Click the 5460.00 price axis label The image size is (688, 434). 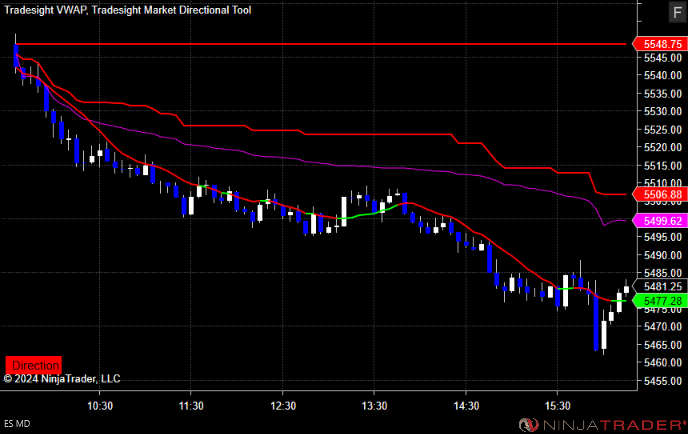click(x=663, y=362)
